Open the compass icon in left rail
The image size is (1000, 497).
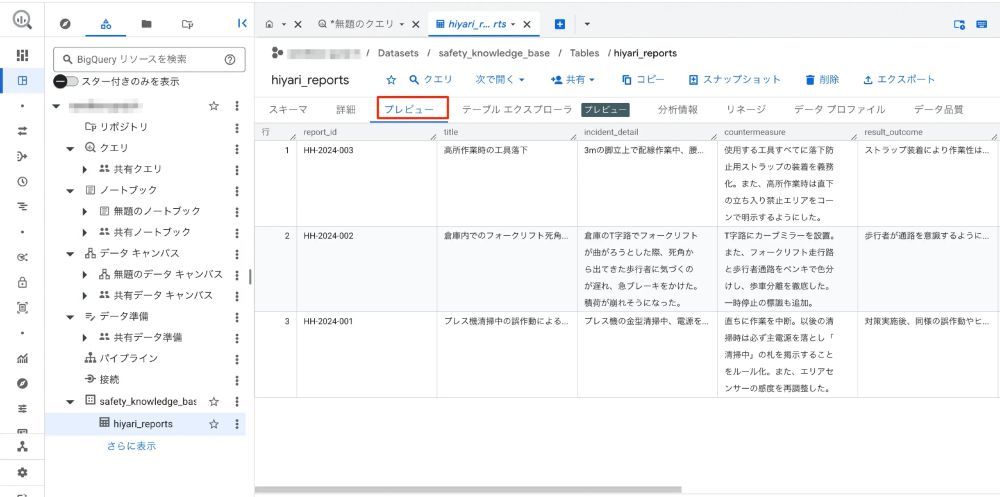(x=22, y=383)
